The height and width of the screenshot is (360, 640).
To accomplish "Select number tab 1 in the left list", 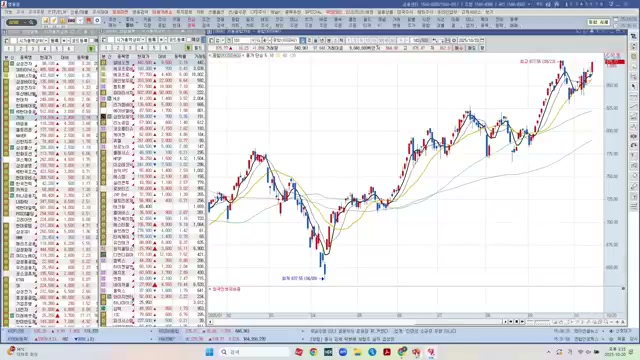I will (9, 48).
